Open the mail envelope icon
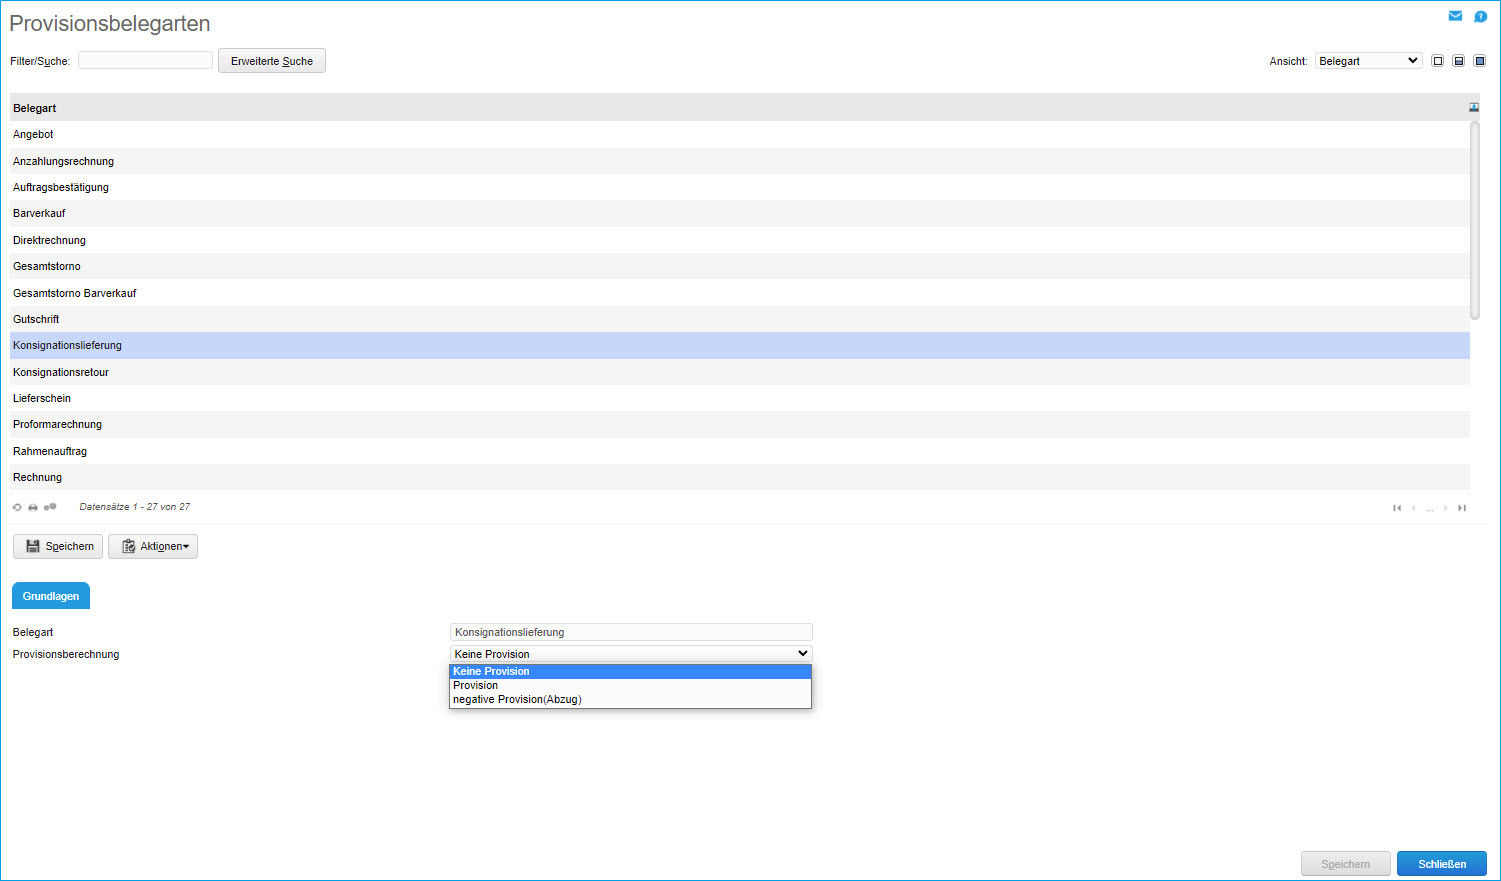 1455,16
